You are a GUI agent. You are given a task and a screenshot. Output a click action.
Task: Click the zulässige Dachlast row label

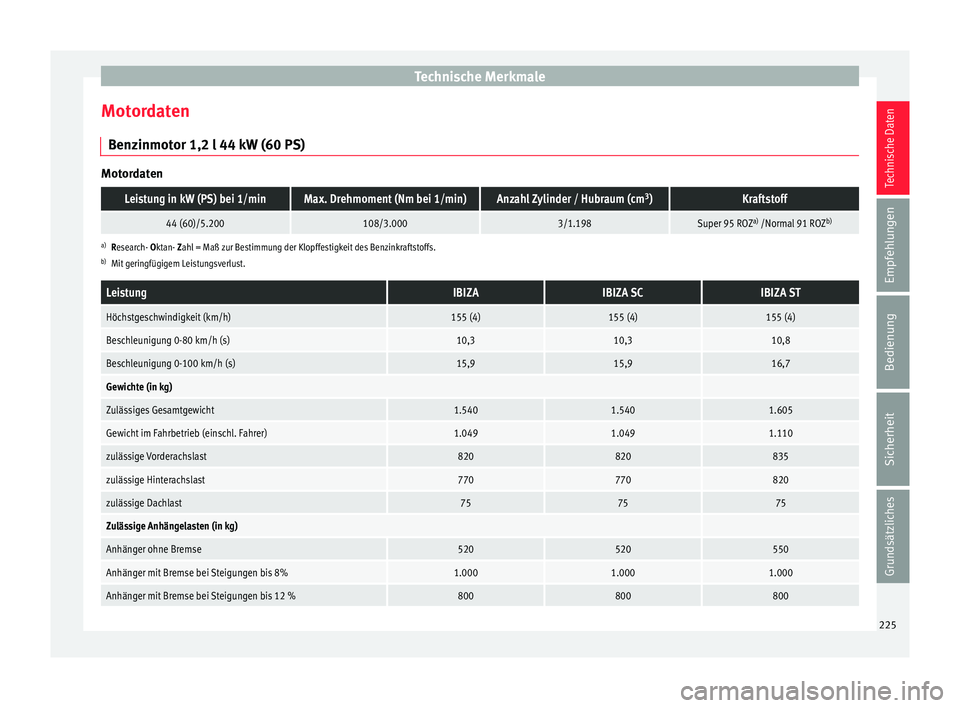(x=144, y=503)
